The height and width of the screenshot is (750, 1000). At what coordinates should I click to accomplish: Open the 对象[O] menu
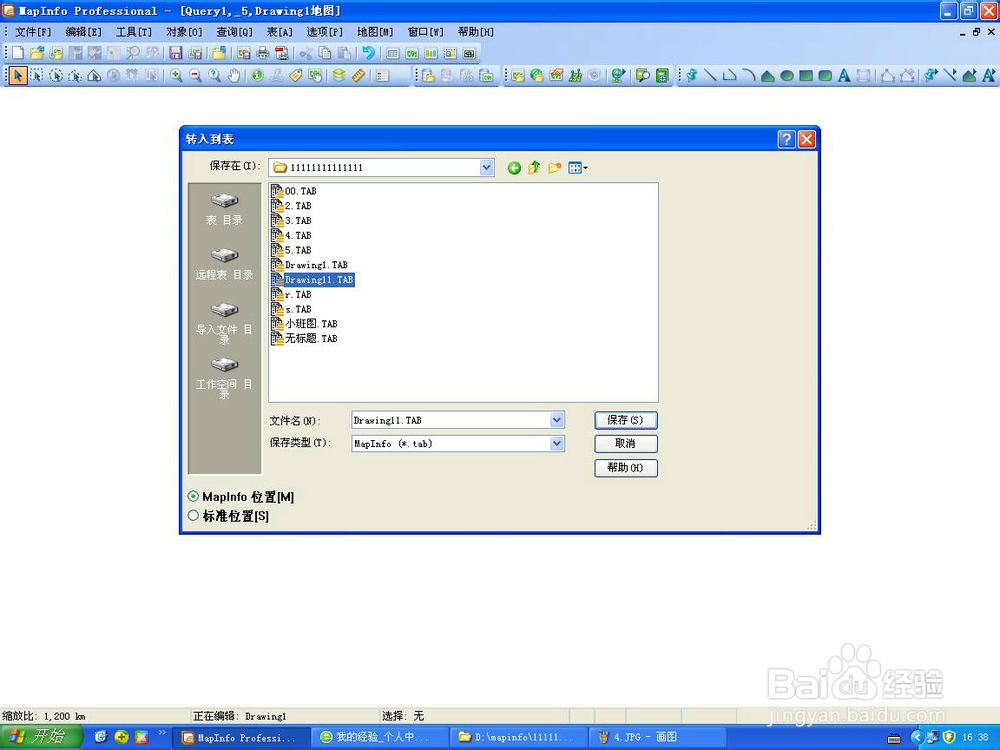pyautogui.click(x=184, y=32)
